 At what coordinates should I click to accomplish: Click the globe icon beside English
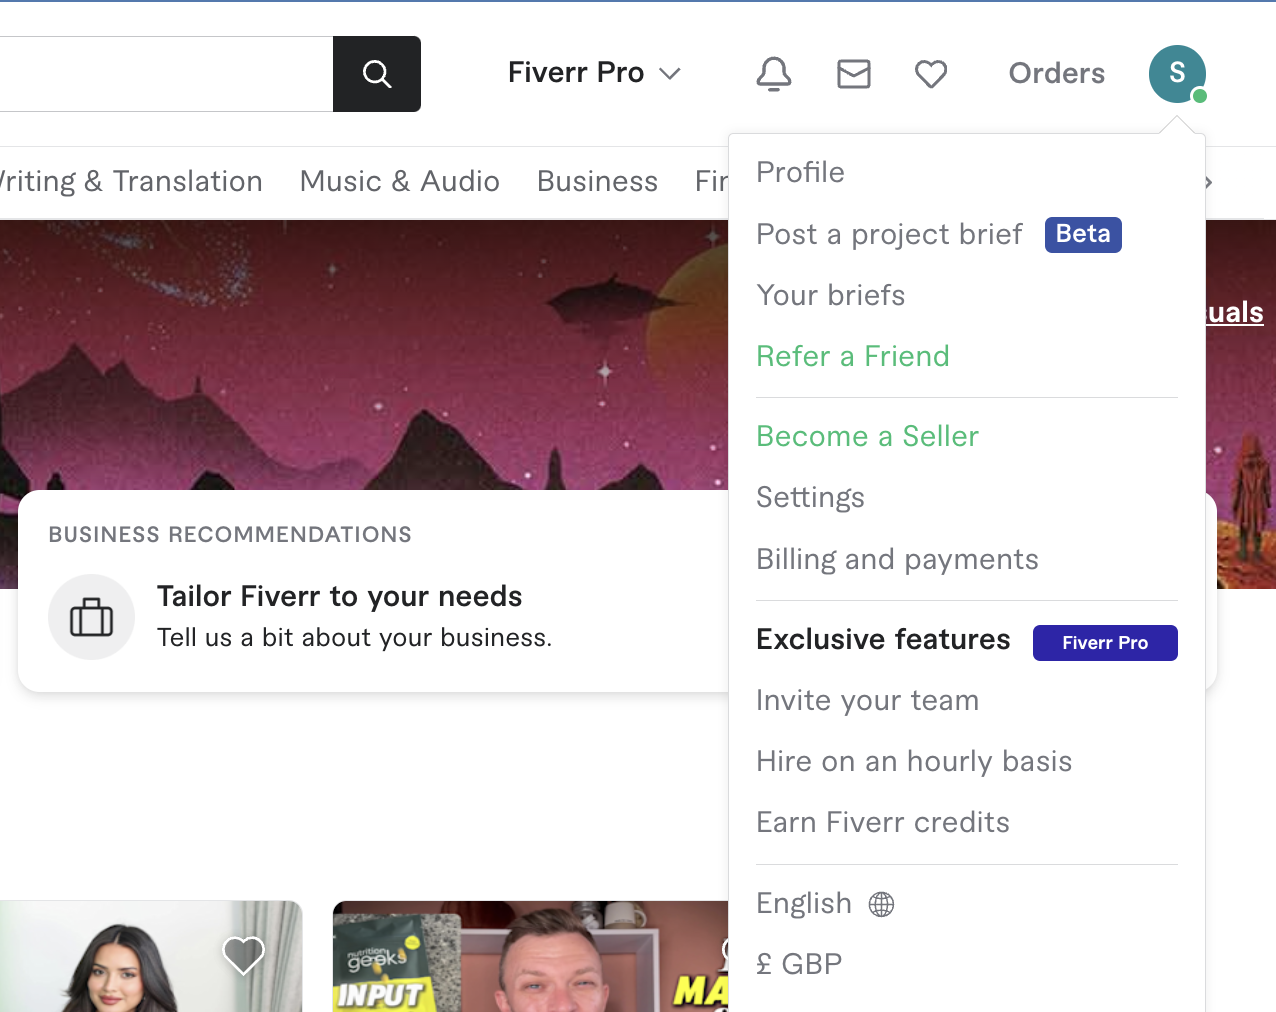coord(880,903)
